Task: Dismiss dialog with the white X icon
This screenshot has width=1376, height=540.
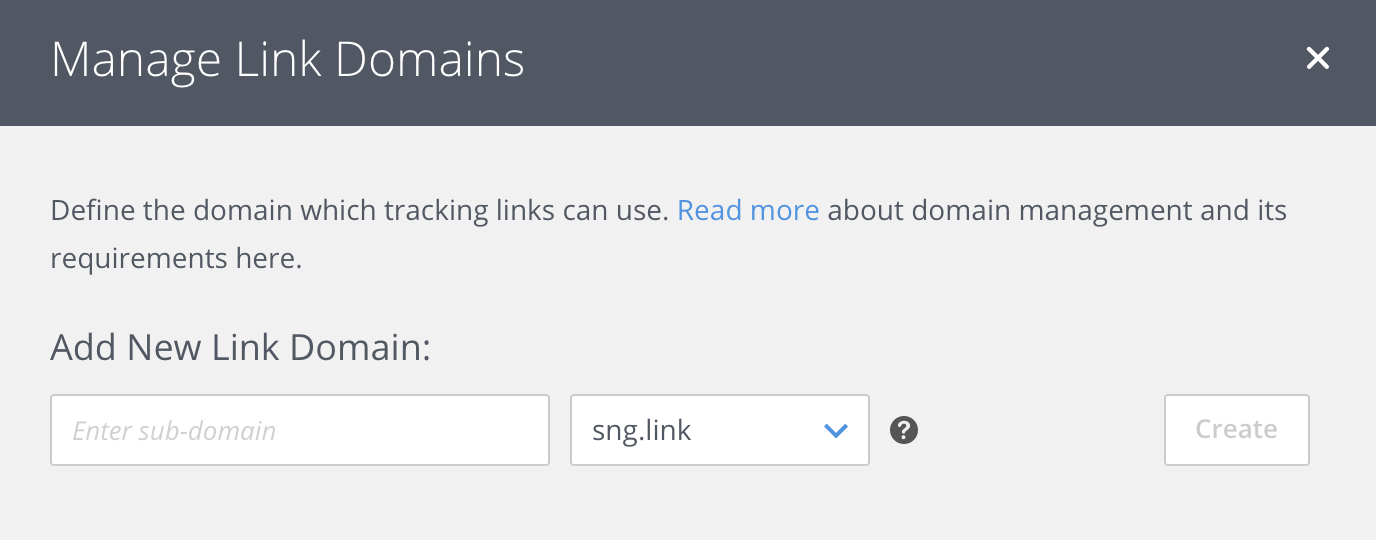Action: point(1317,59)
